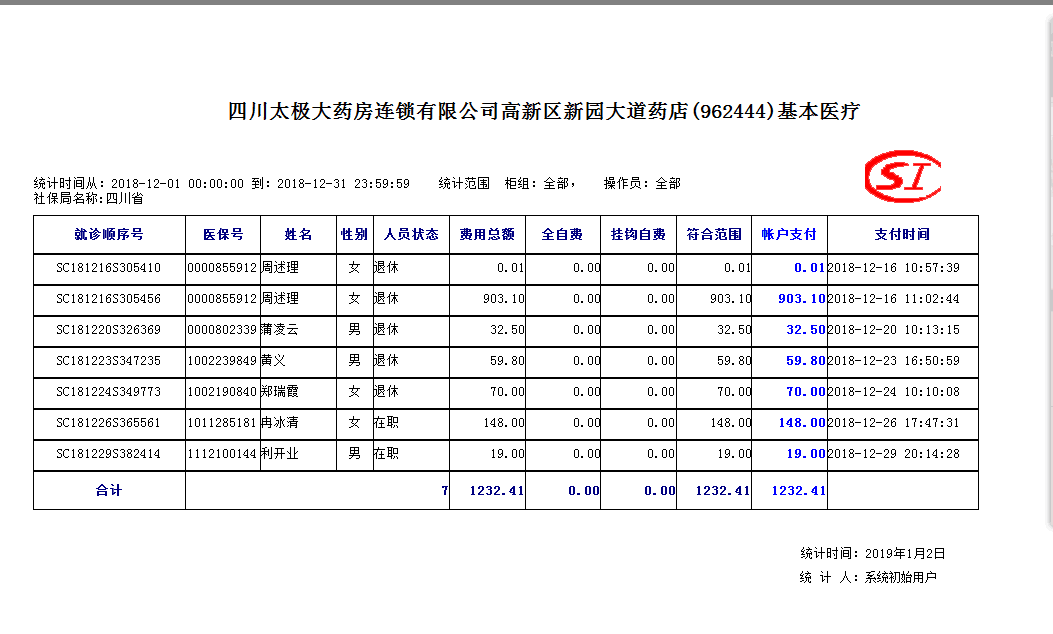This screenshot has width=1053, height=634.
Task: Select order number SC181226S365561
Action: click(109, 422)
